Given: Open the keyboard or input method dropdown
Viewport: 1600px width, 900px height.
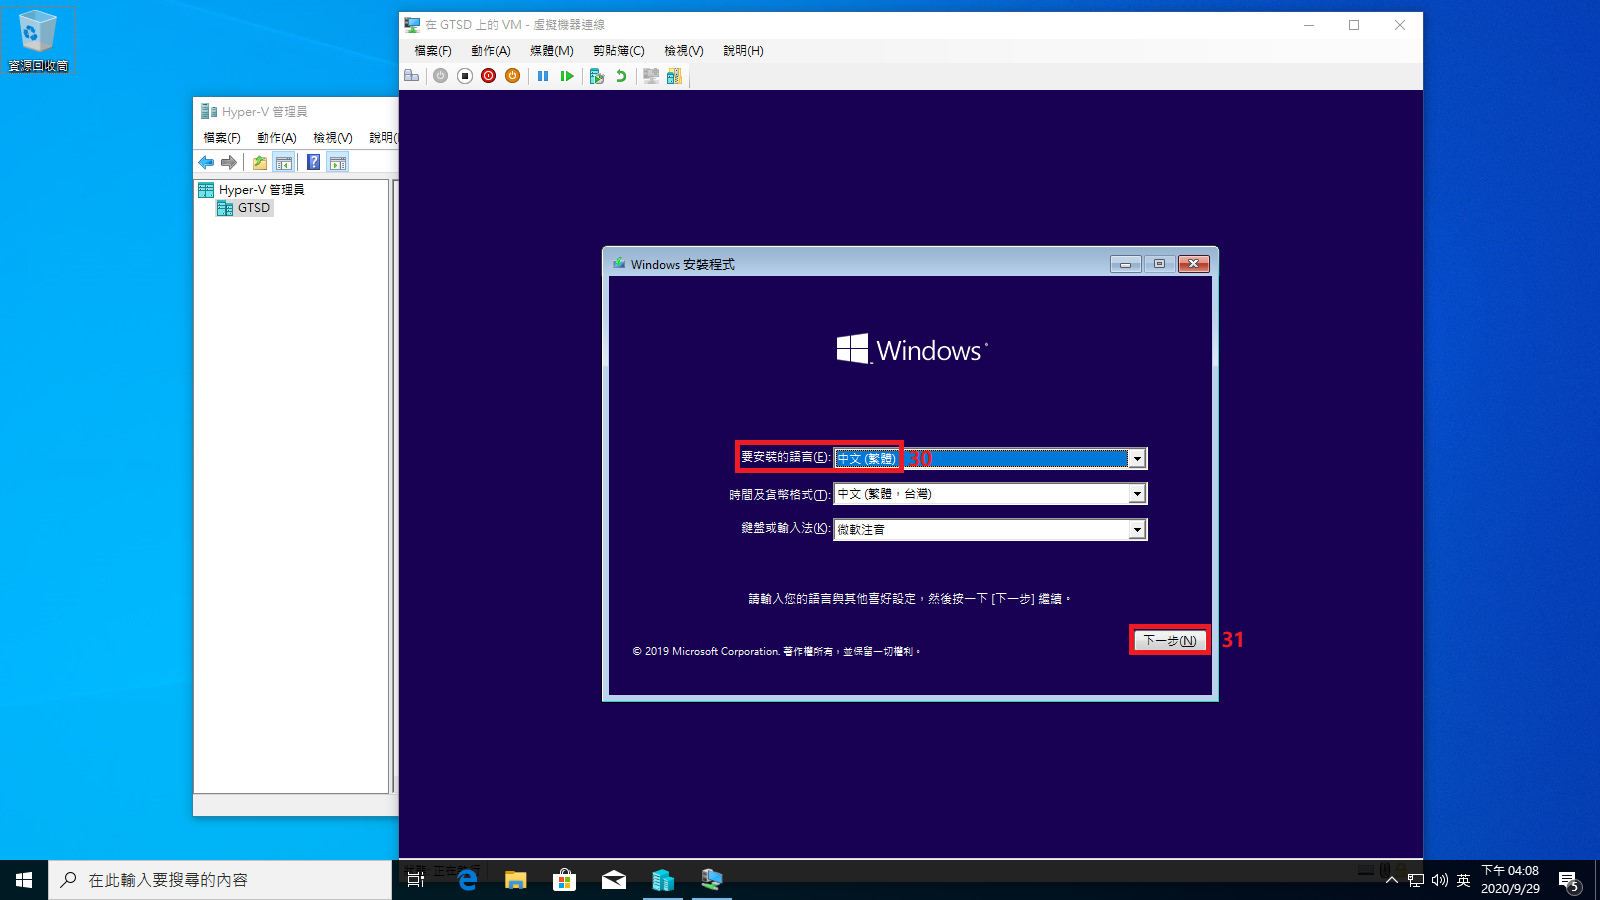Looking at the screenshot, I should pyautogui.click(x=1136, y=530).
